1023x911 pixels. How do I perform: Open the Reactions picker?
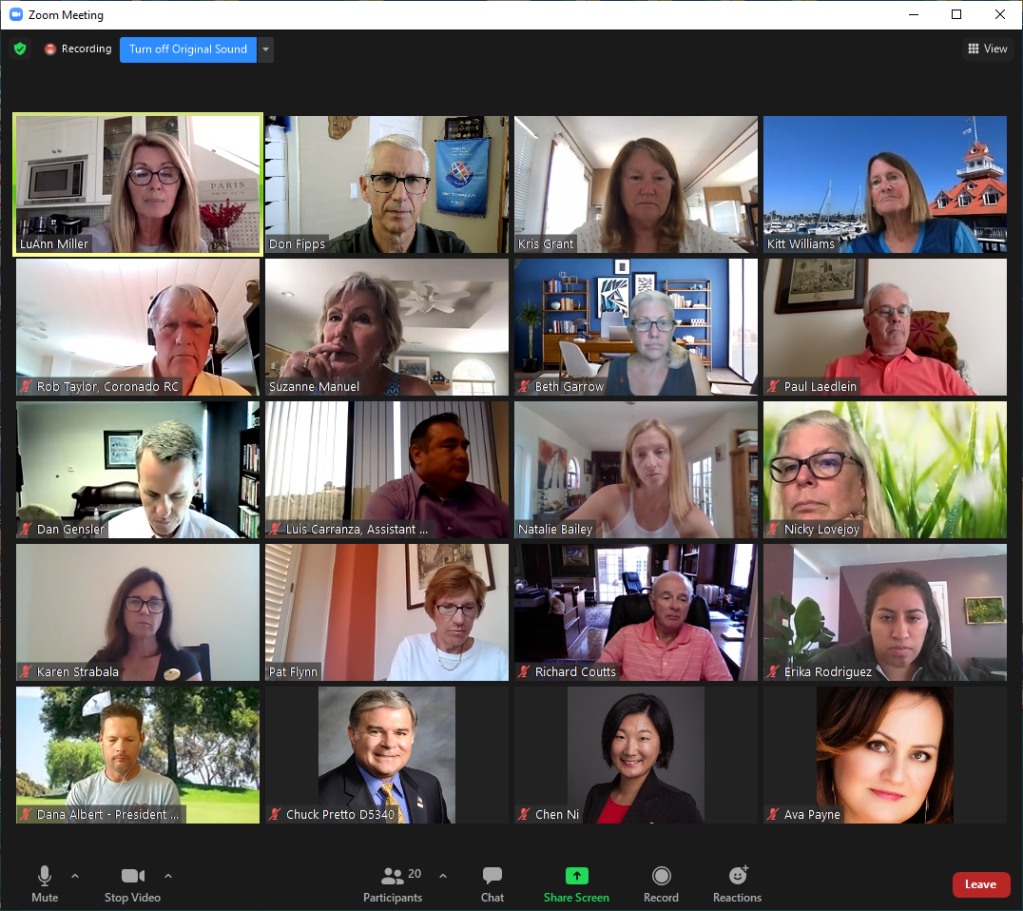coord(738,884)
